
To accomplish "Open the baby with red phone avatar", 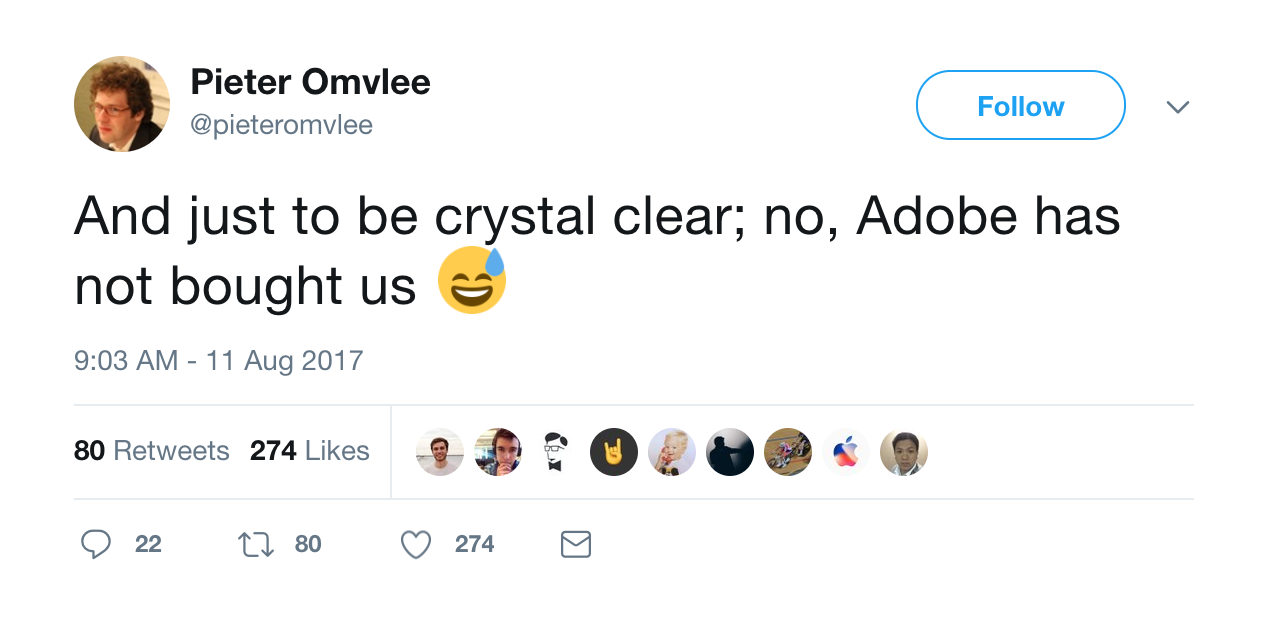I will pyautogui.click(x=672, y=452).
